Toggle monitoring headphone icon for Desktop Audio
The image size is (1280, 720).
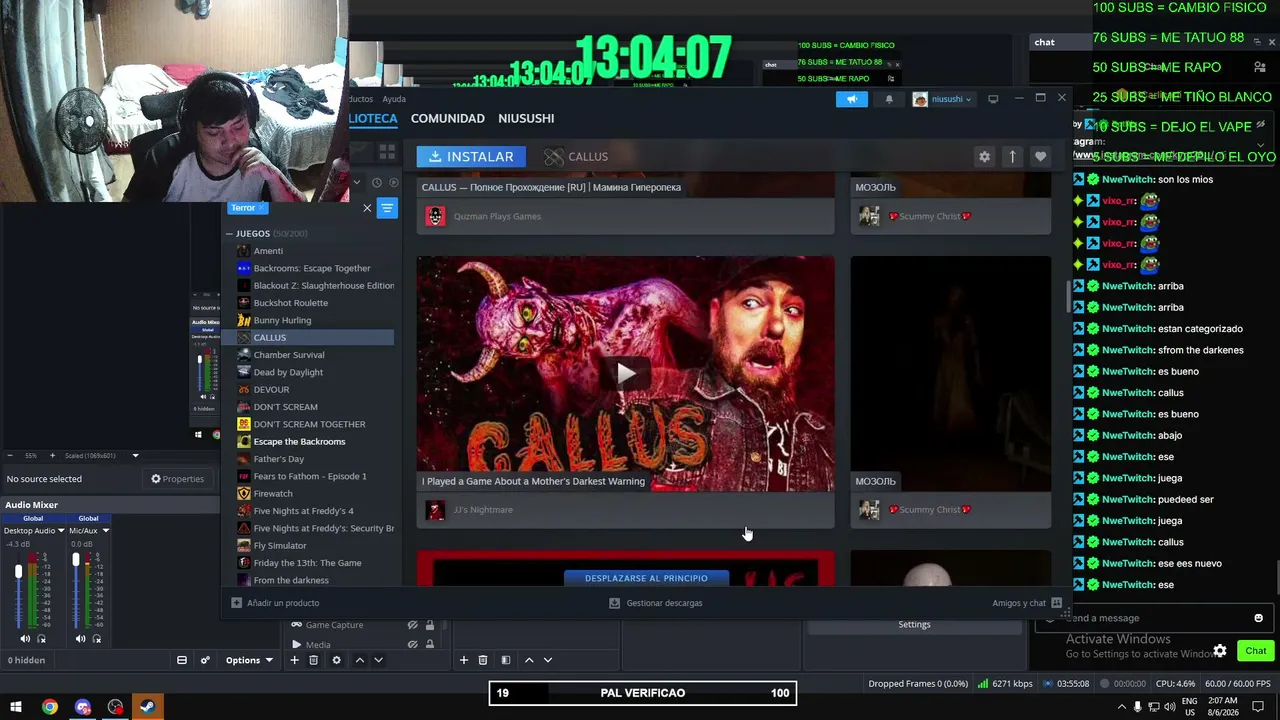41,639
